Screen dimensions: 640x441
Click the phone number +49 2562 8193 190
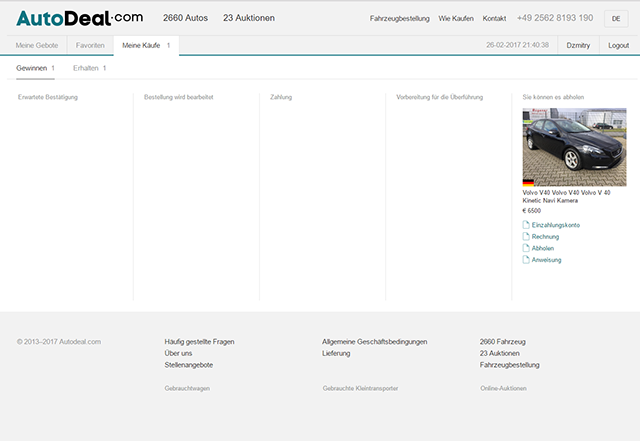pos(555,18)
